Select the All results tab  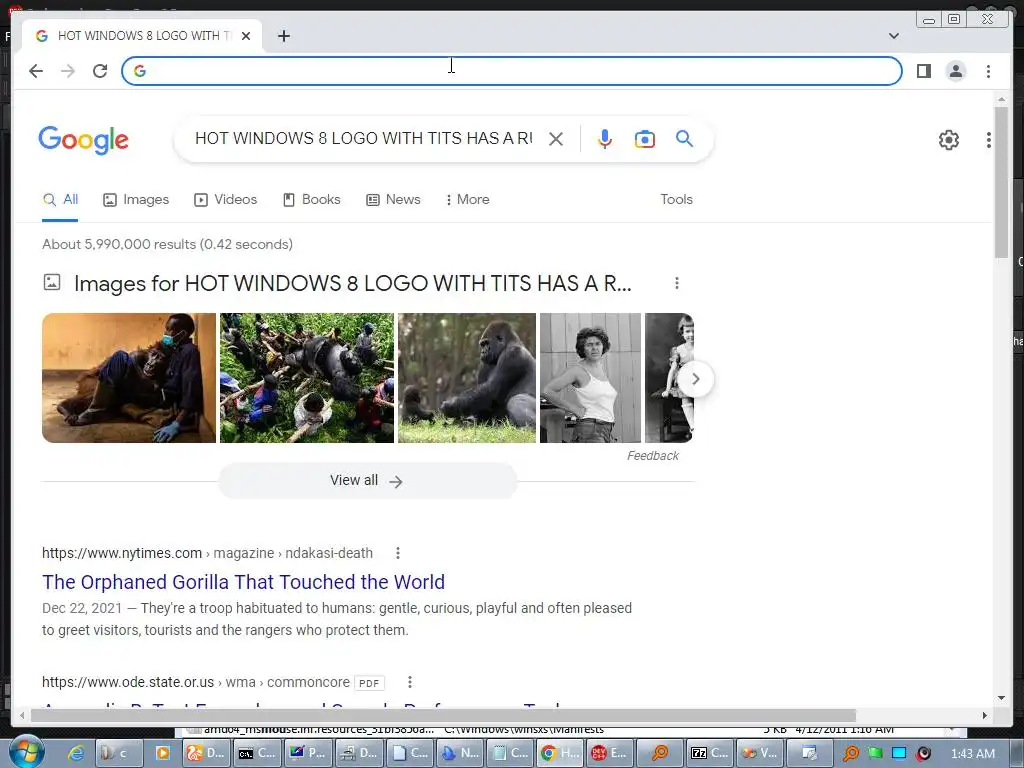pos(60,200)
